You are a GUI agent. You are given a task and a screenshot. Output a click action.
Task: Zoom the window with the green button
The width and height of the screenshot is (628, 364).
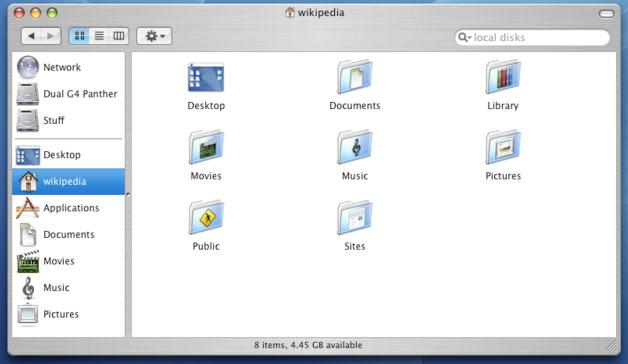tap(52, 13)
